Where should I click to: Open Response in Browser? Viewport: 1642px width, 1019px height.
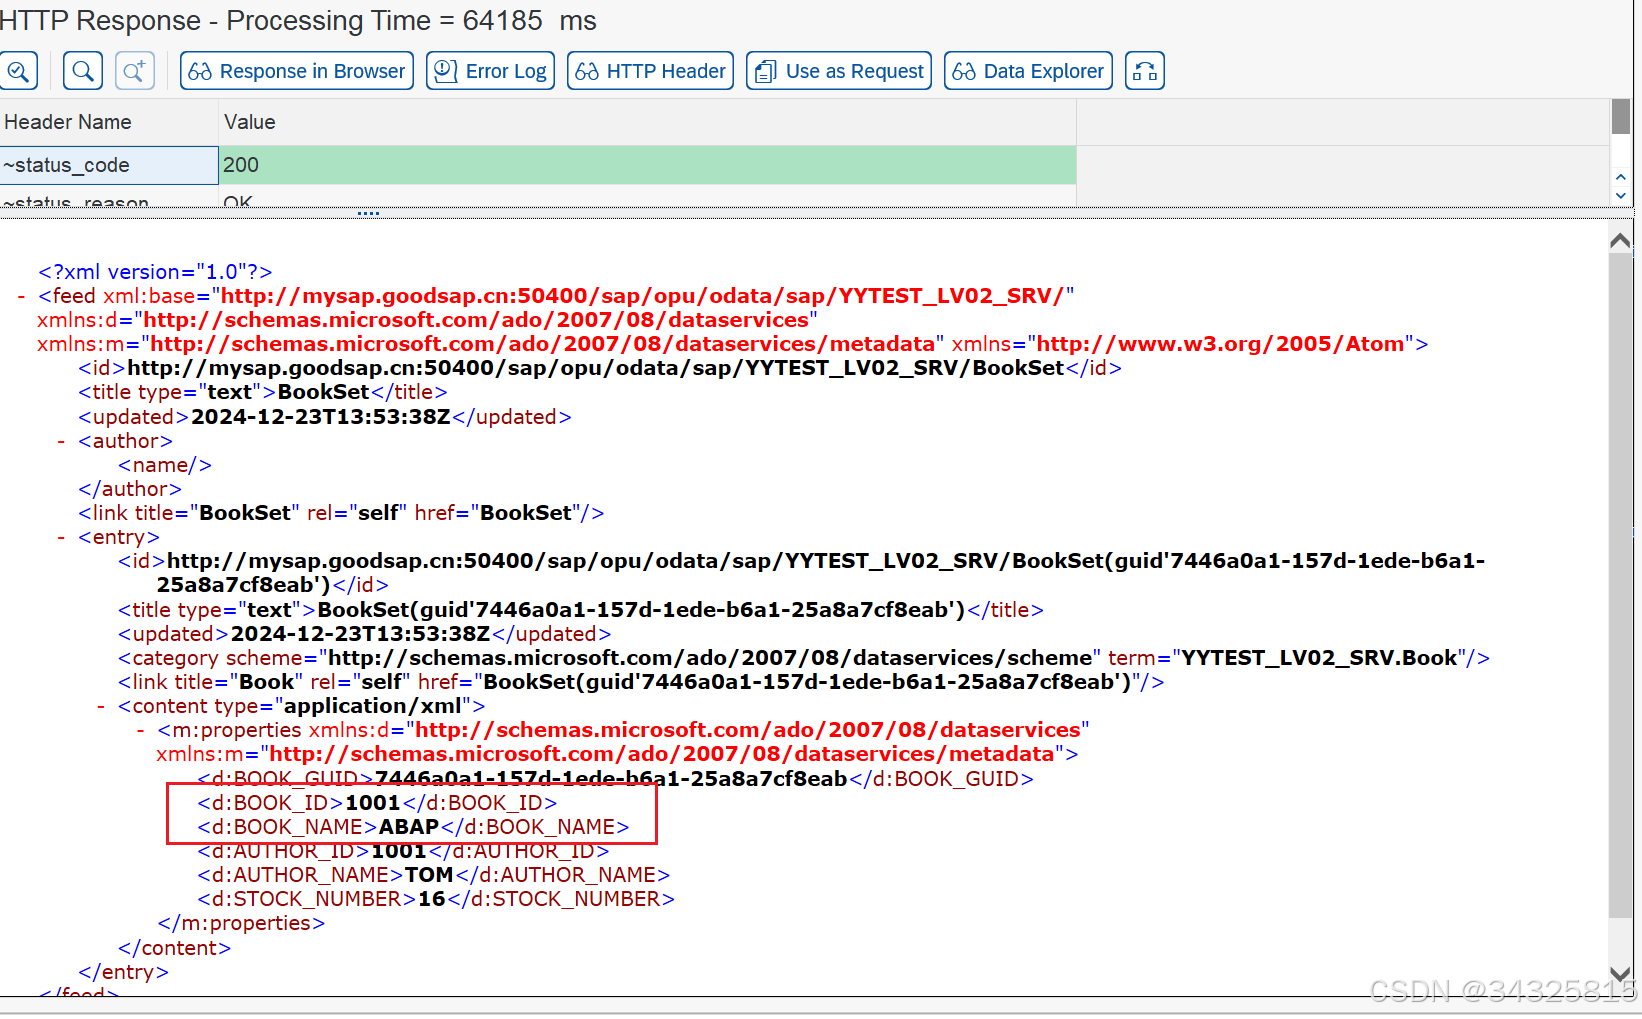click(296, 70)
